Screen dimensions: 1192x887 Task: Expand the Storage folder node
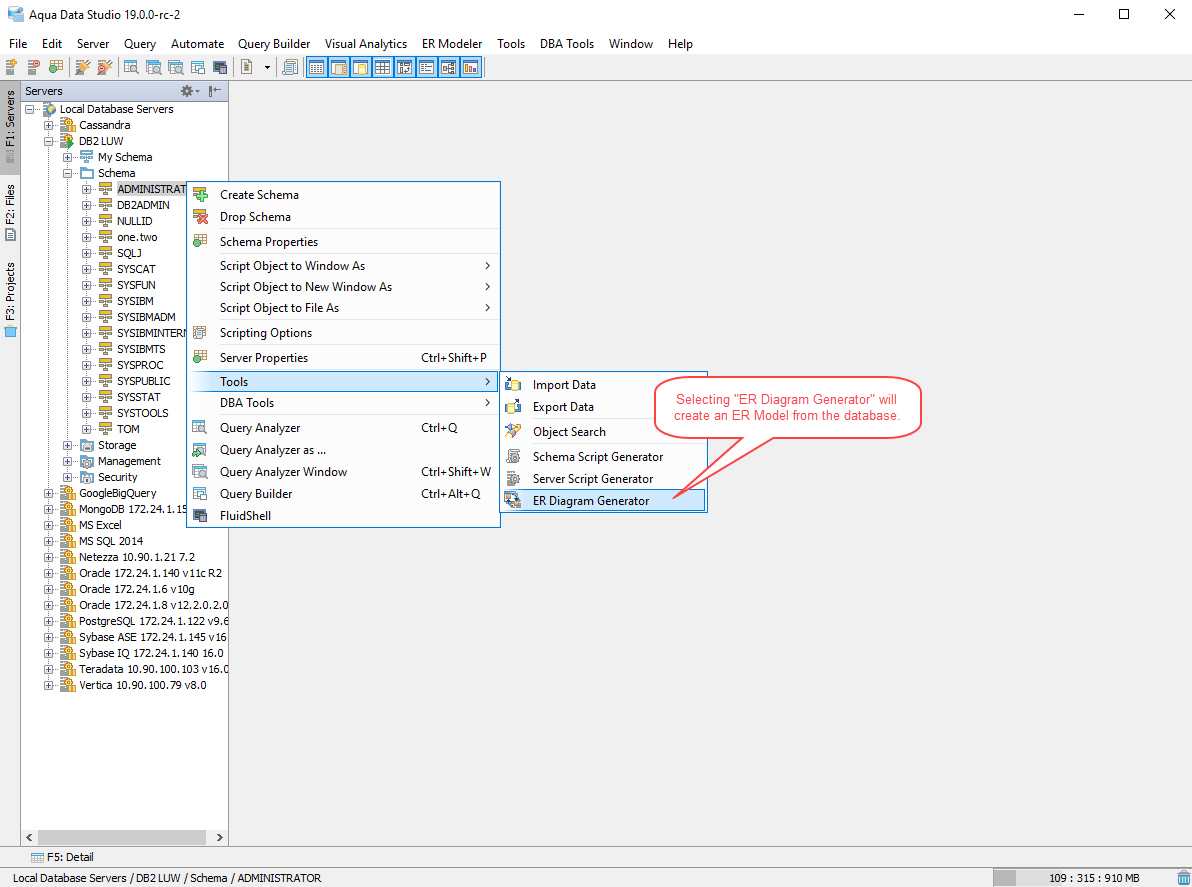pos(68,445)
